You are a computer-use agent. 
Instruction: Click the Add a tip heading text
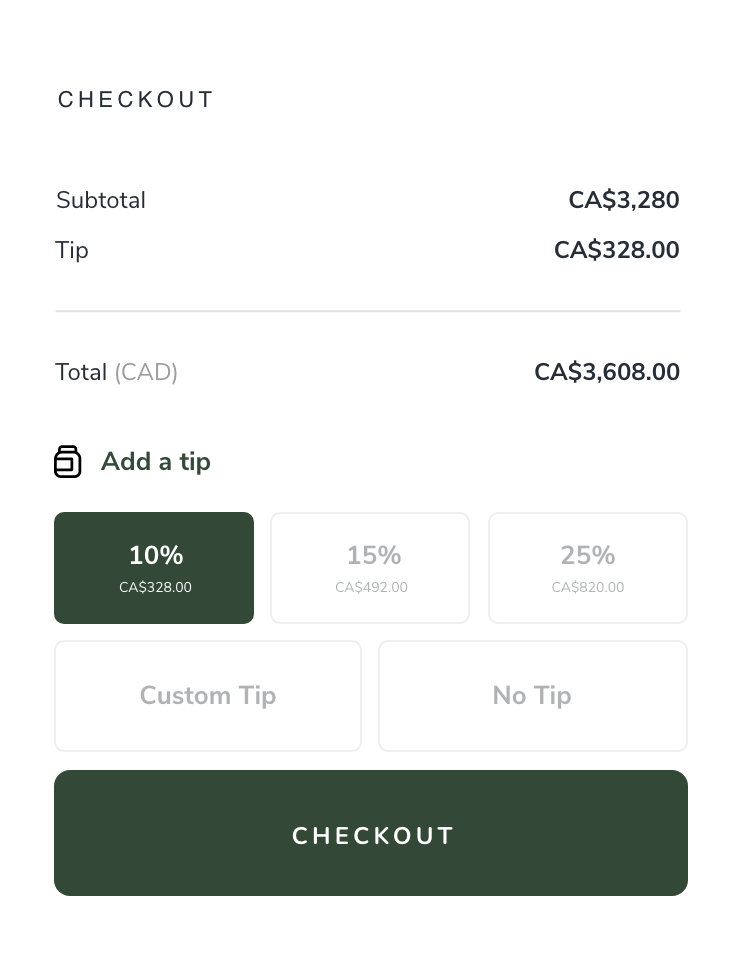(156, 461)
